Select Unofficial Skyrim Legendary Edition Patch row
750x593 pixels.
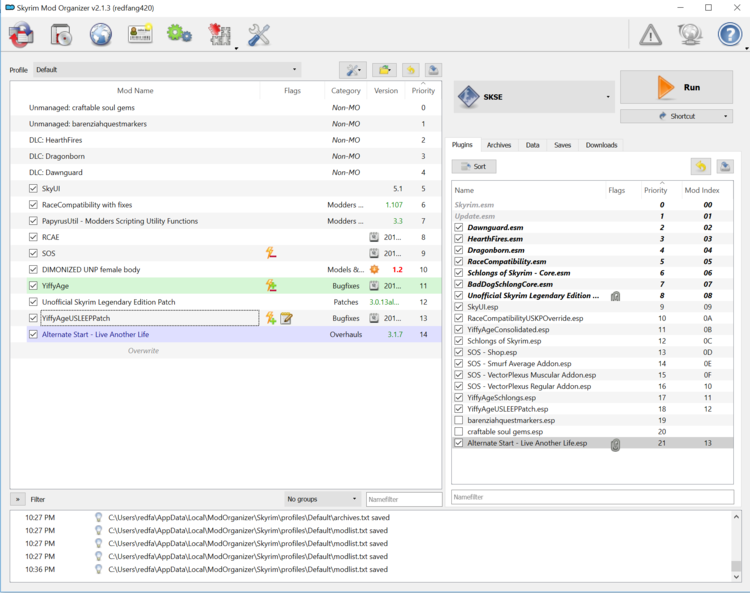[x=226, y=302]
